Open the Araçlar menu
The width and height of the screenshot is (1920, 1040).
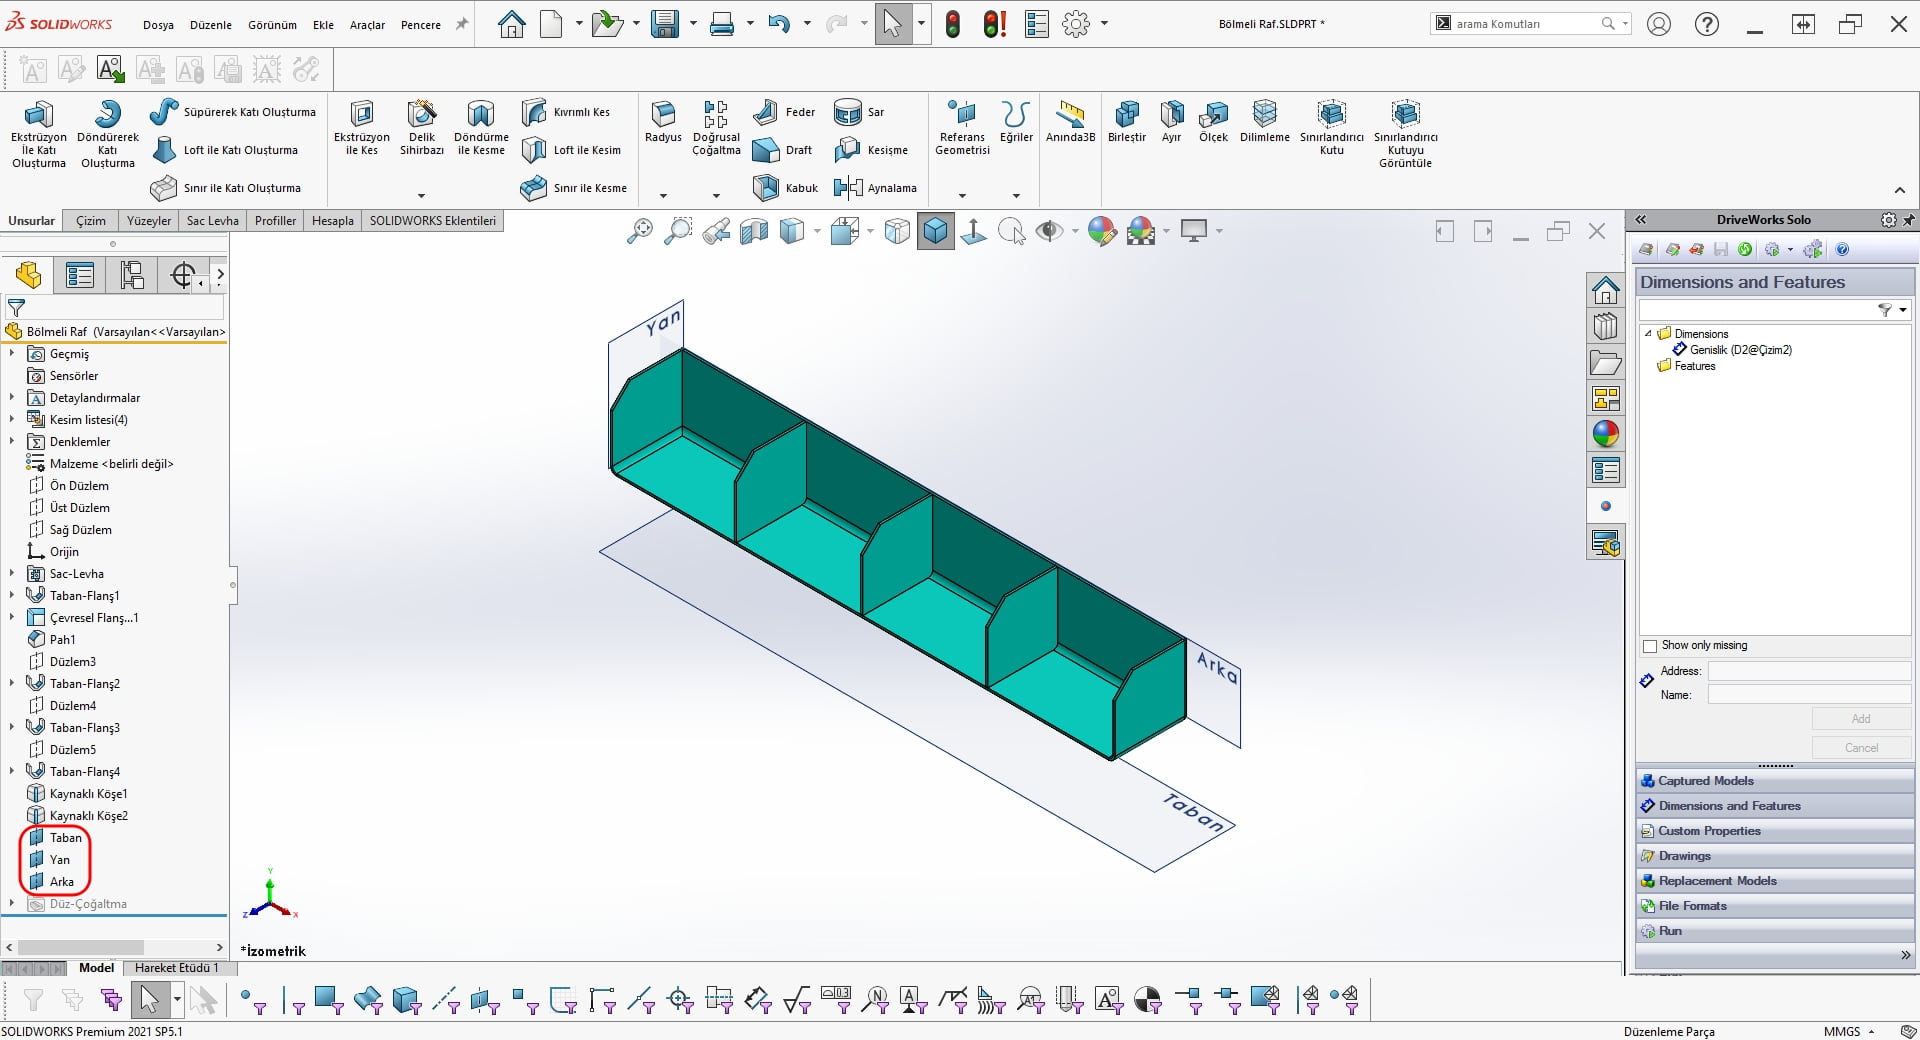click(x=367, y=25)
